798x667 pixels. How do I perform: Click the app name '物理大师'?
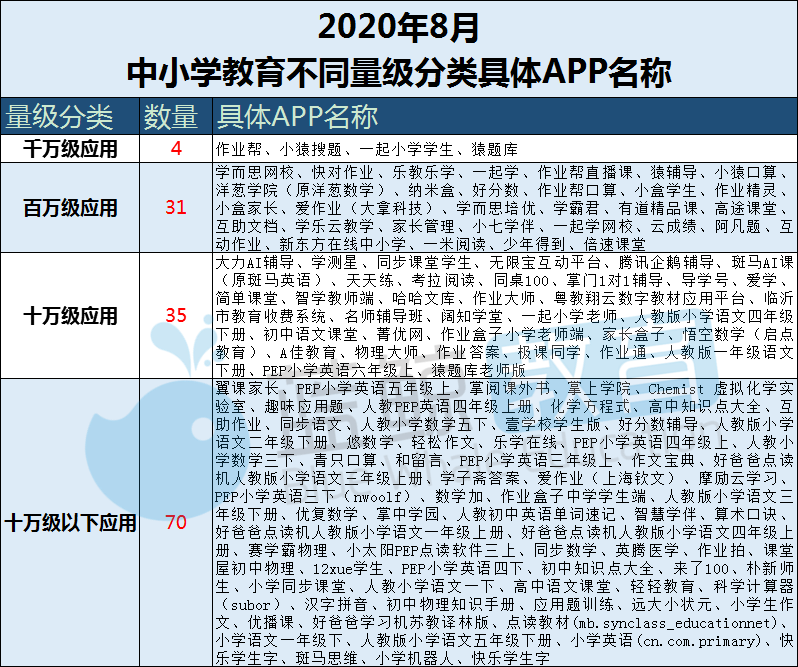tap(386, 352)
